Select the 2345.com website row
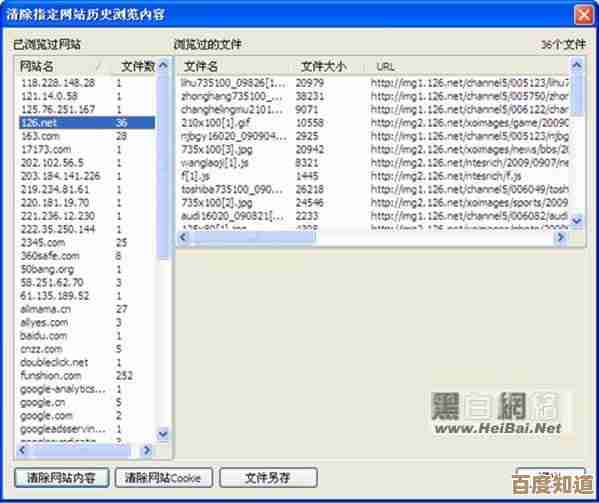This screenshot has height=503, width=599. point(87,243)
